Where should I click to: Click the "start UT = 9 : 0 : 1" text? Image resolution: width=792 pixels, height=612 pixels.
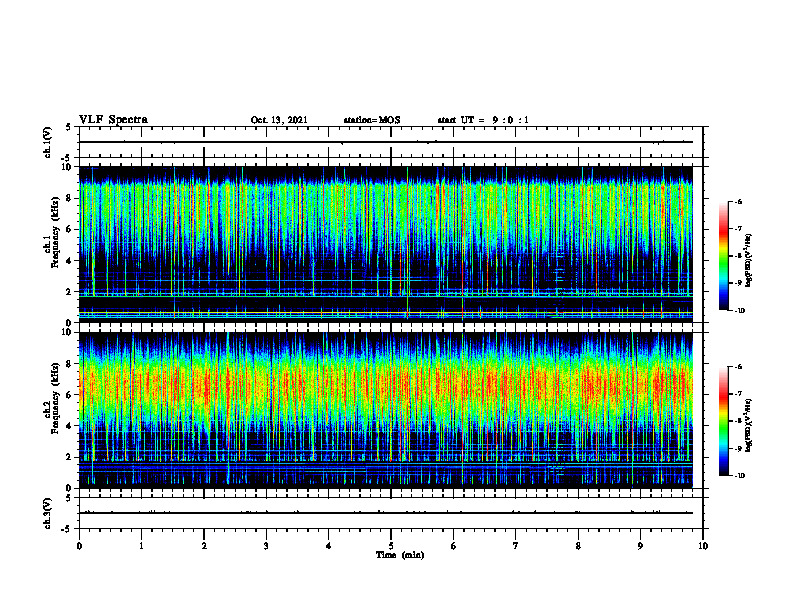[x=483, y=120]
